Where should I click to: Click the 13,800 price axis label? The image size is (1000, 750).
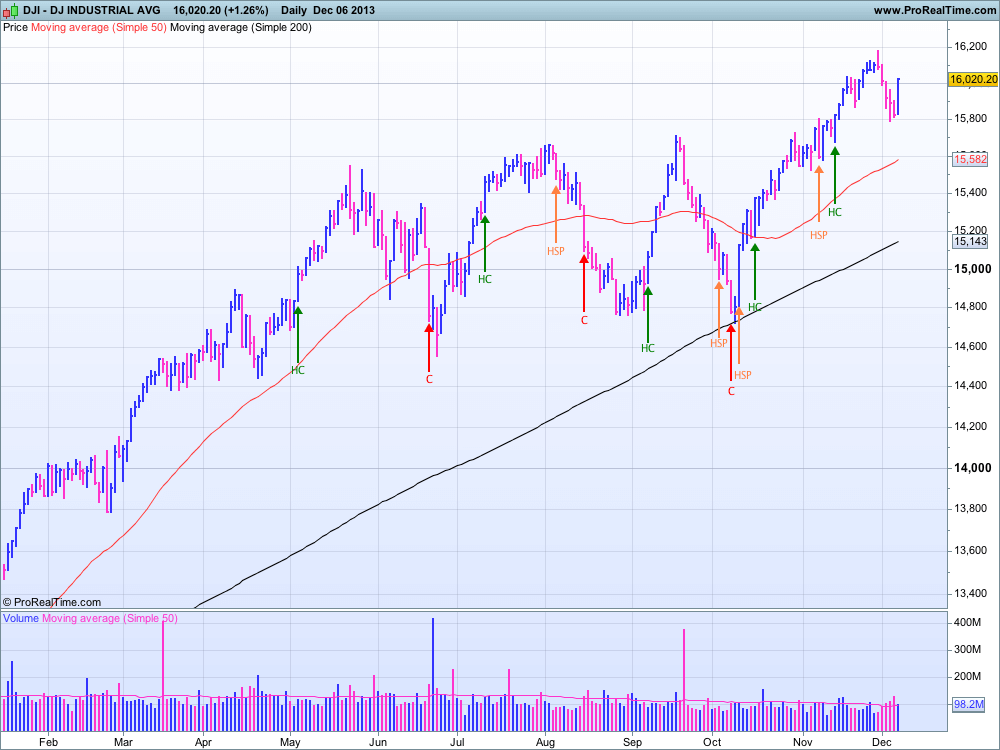click(970, 509)
